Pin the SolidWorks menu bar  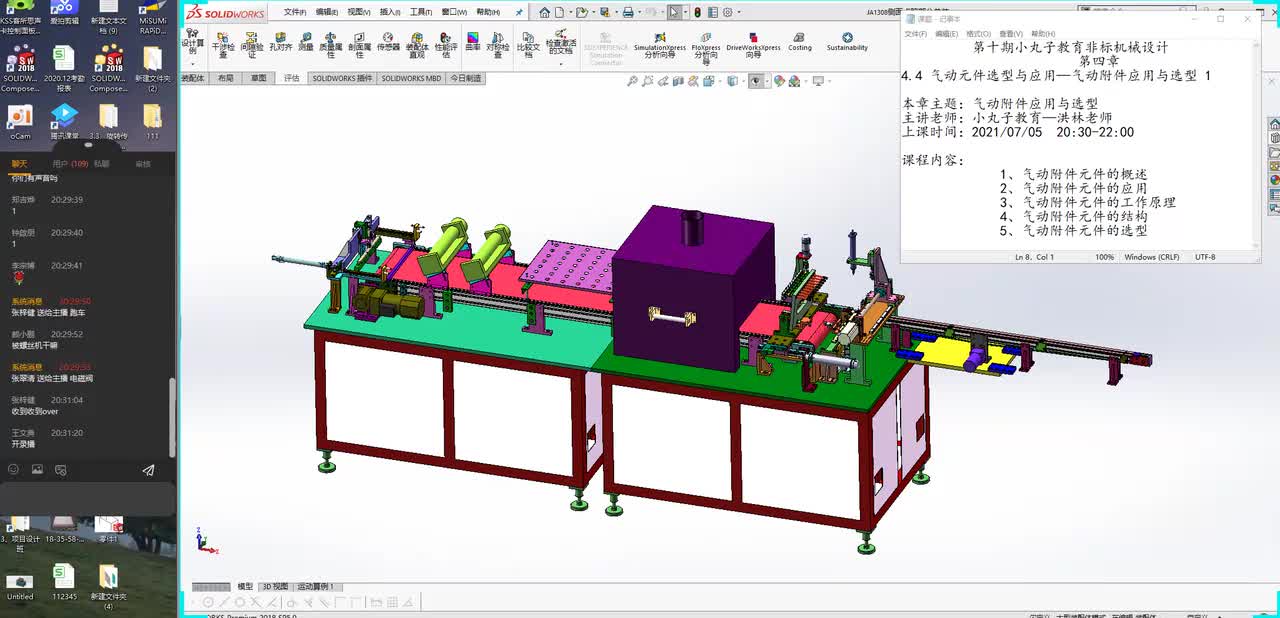519,12
